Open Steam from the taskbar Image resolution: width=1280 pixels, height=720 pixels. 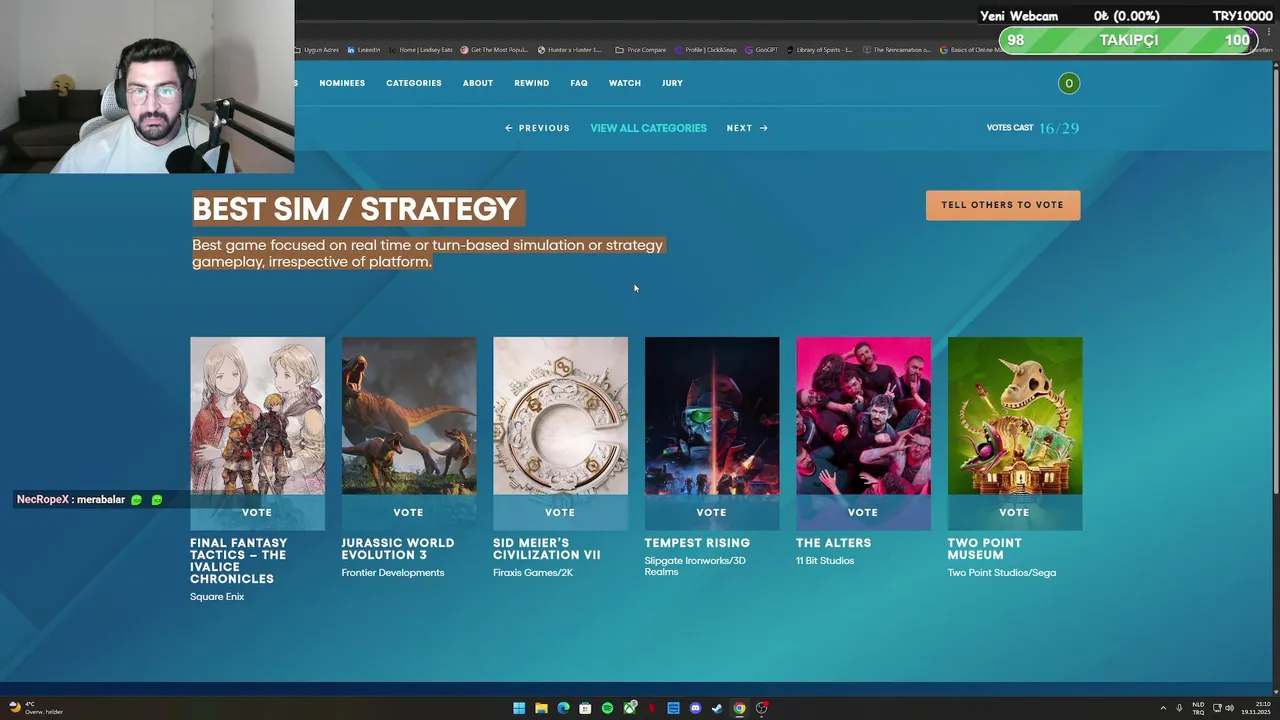pos(717,708)
